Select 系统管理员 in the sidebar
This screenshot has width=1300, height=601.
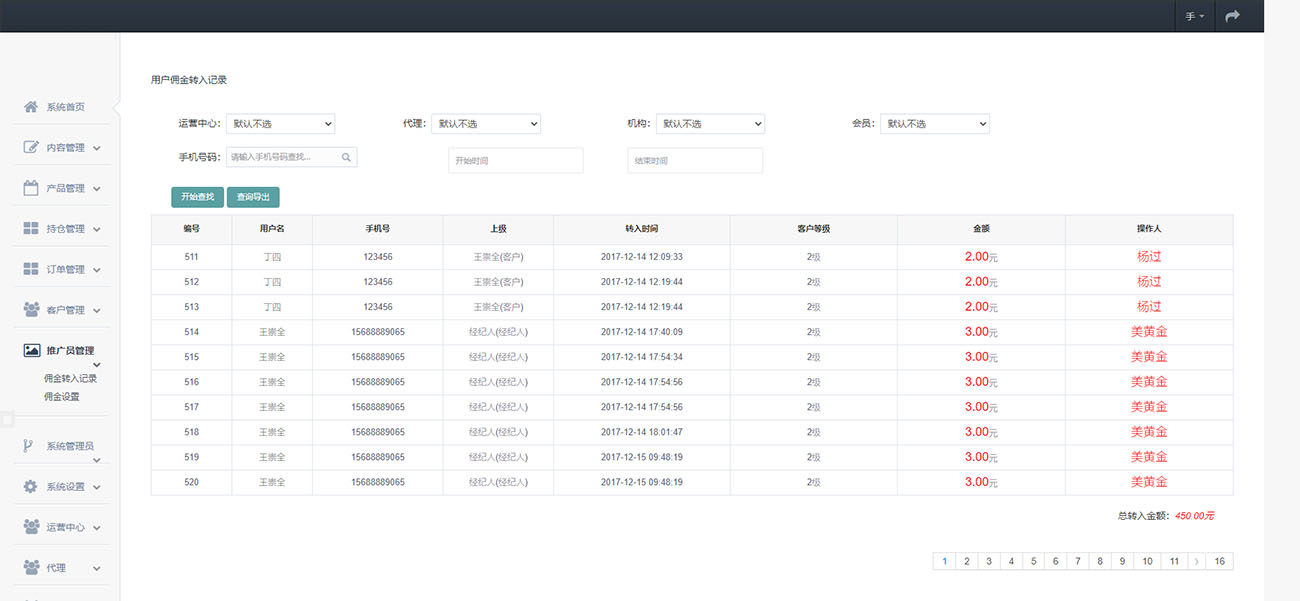click(70, 446)
